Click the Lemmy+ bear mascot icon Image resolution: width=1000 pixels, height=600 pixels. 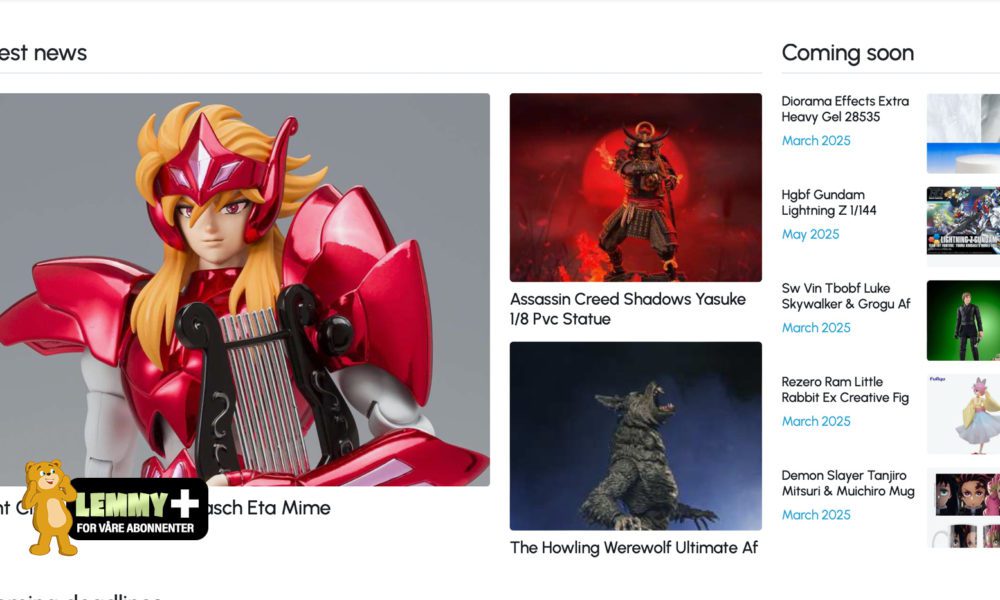click(x=50, y=508)
